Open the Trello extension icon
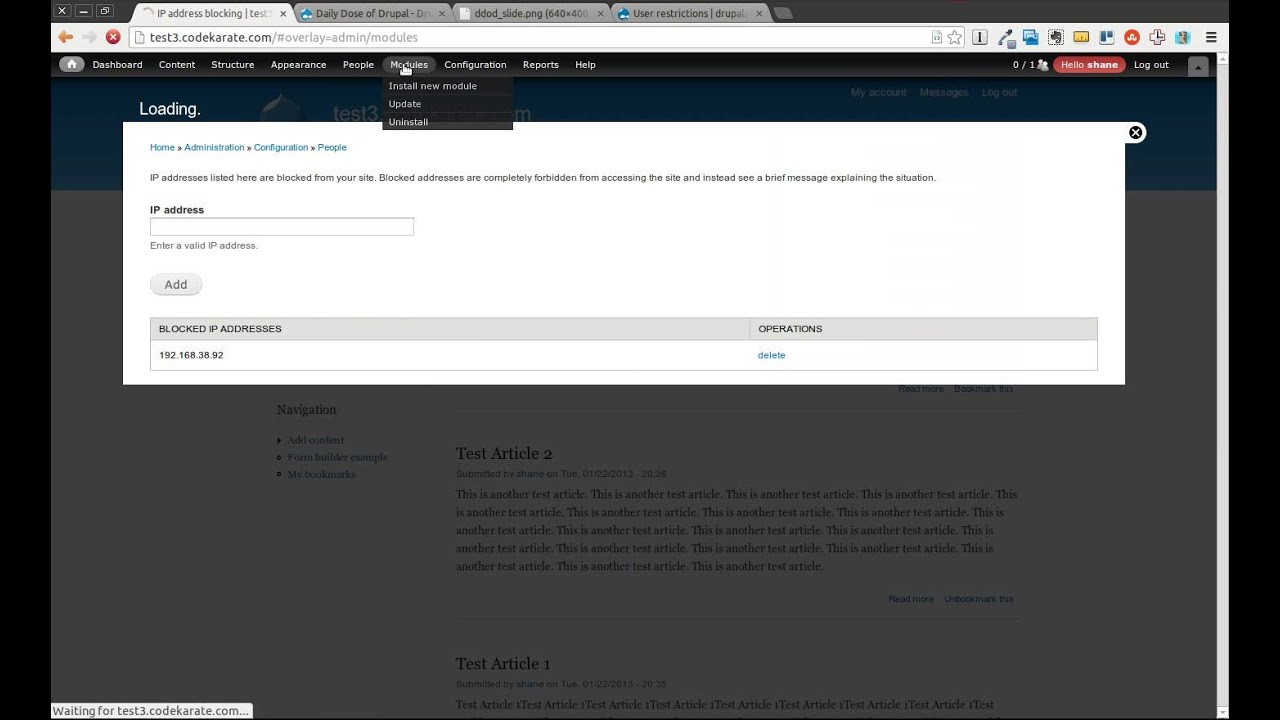The image size is (1280, 720). tap(1106, 37)
